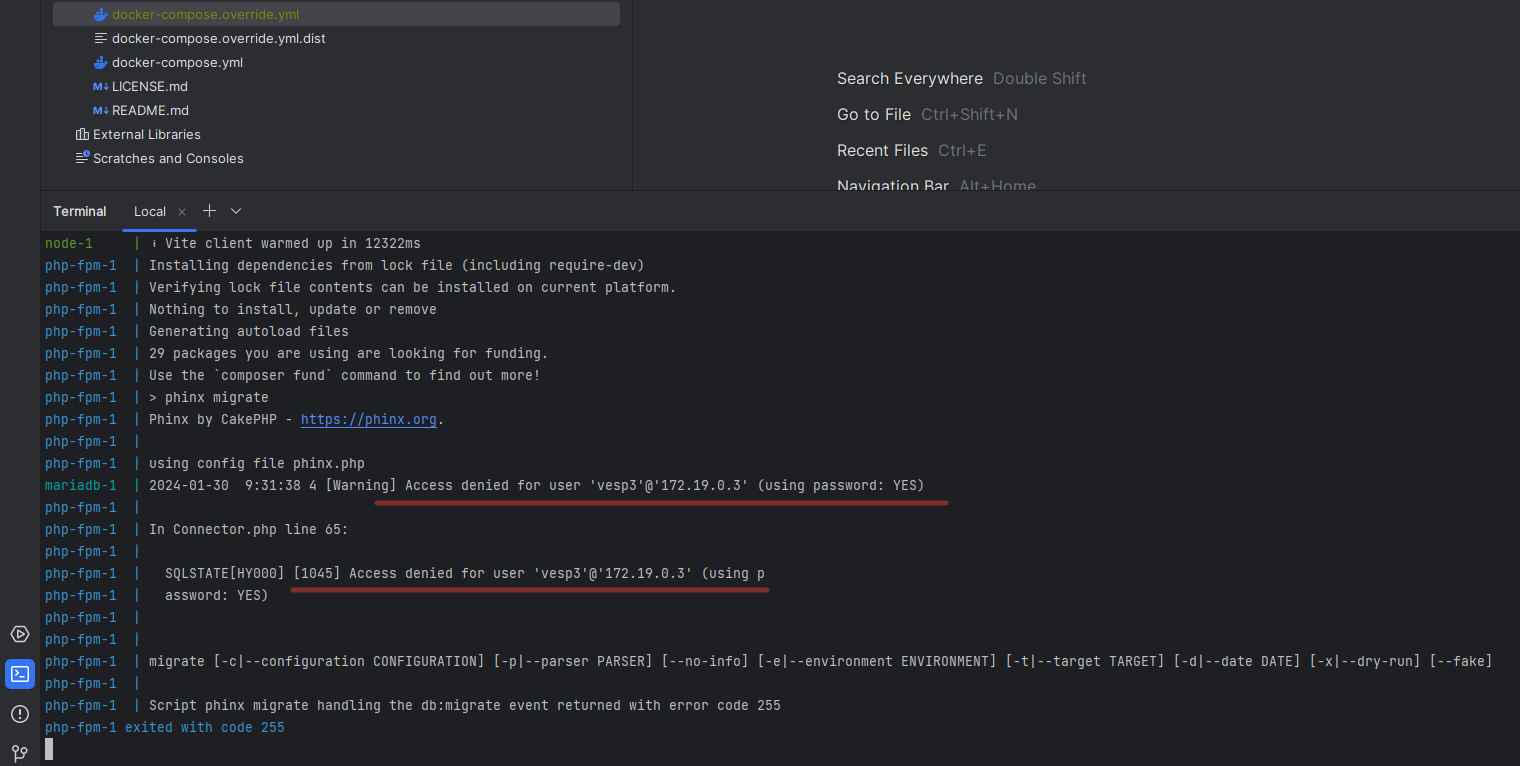Click the Terminal panel title
Viewport: 1520px width, 766px height.
[x=80, y=212]
